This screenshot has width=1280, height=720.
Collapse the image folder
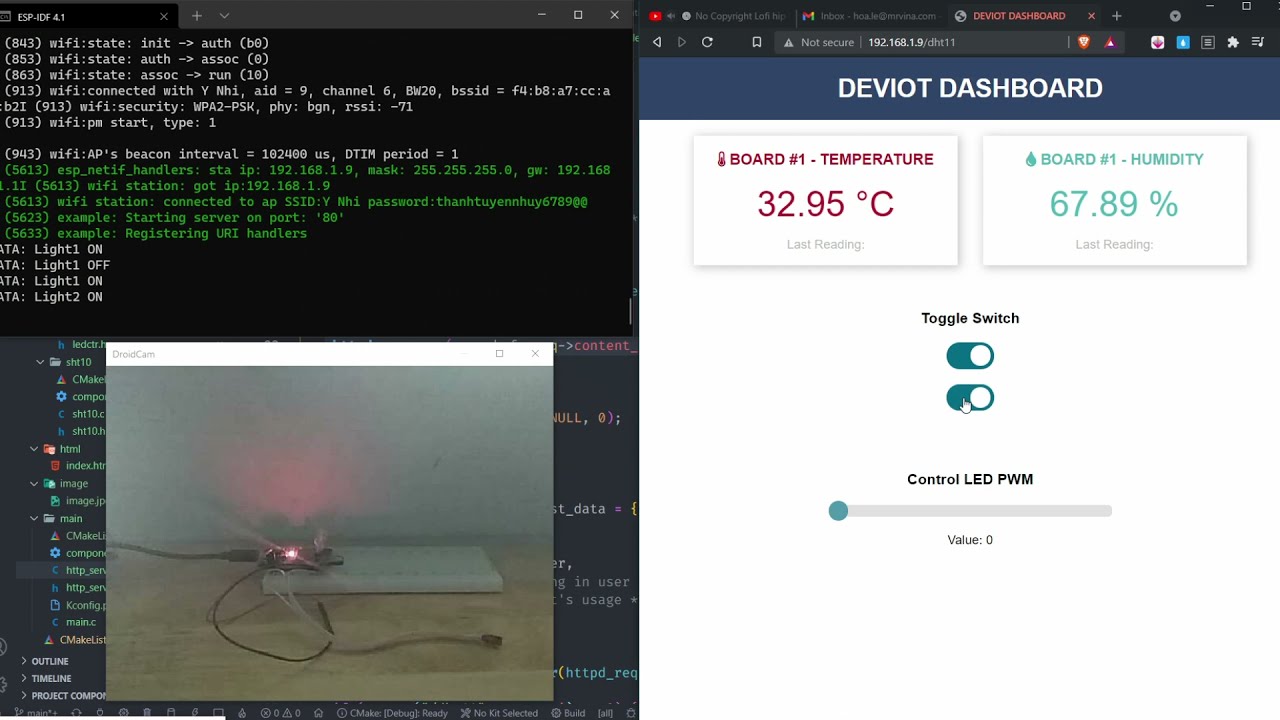click(34, 483)
